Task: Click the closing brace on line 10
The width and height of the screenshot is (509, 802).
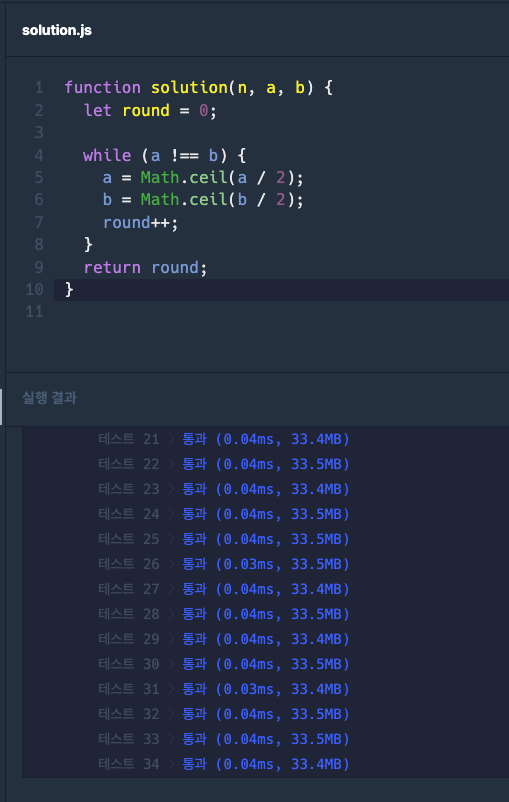Action: pos(69,289)
